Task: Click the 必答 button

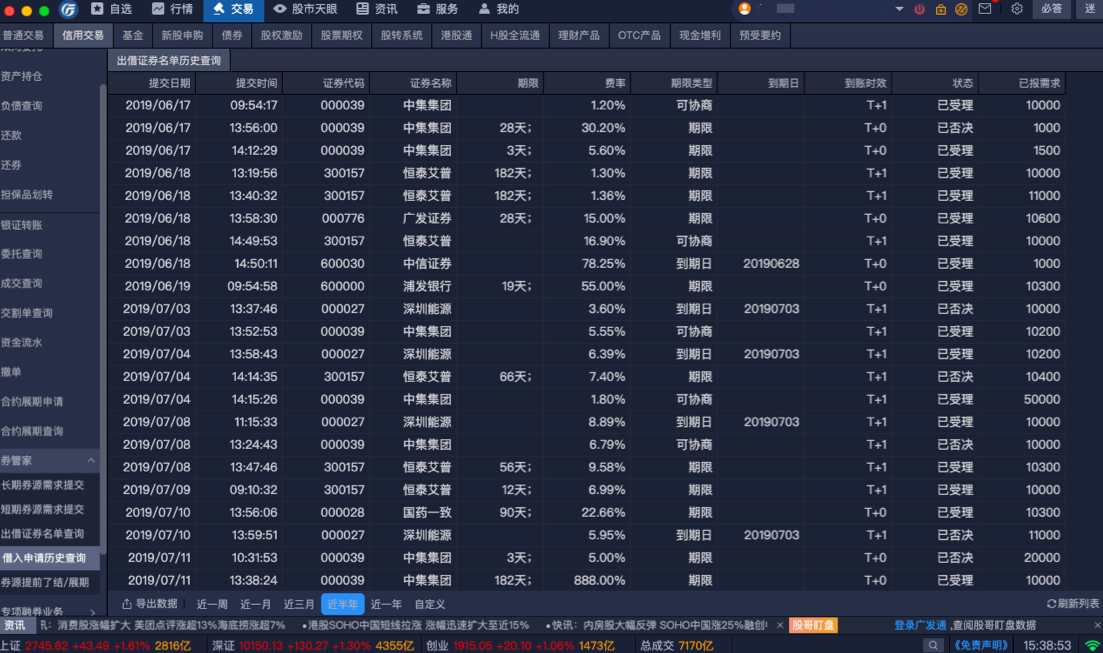Action: [1052, 9]
